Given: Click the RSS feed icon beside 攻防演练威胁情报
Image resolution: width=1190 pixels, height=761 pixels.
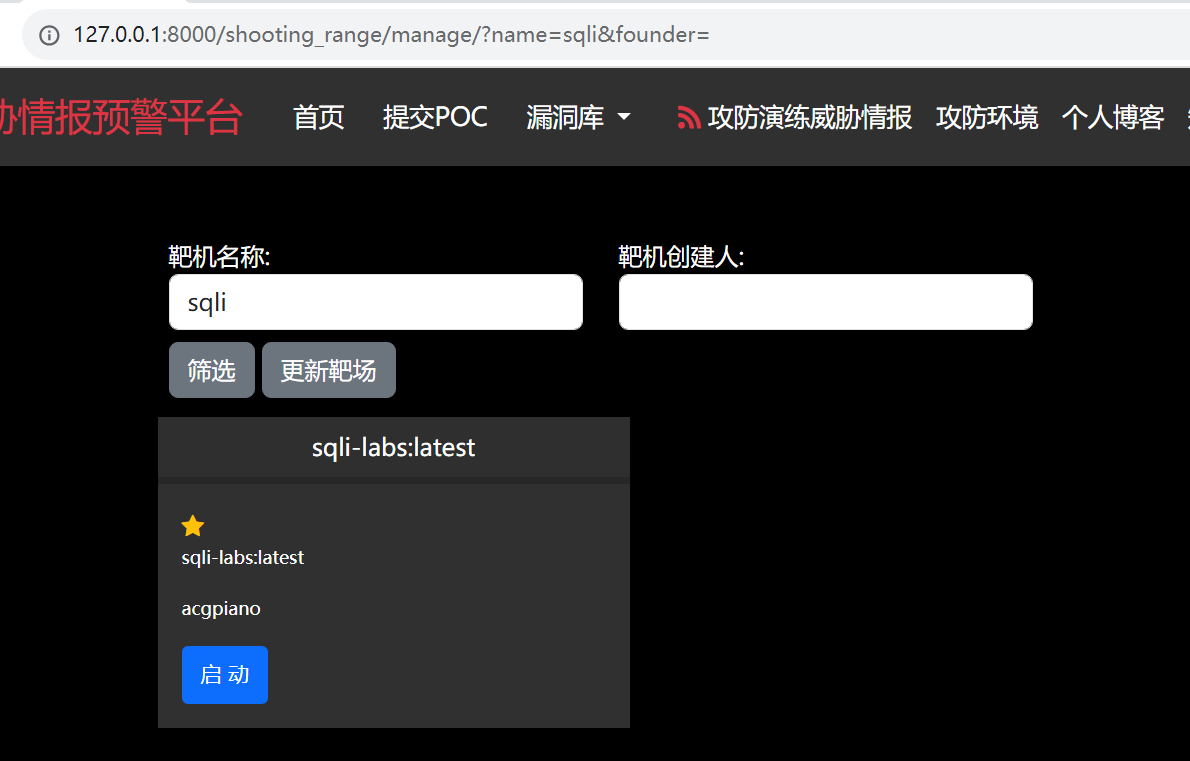Looking at the screenshot, I should [x=687, y=117].
